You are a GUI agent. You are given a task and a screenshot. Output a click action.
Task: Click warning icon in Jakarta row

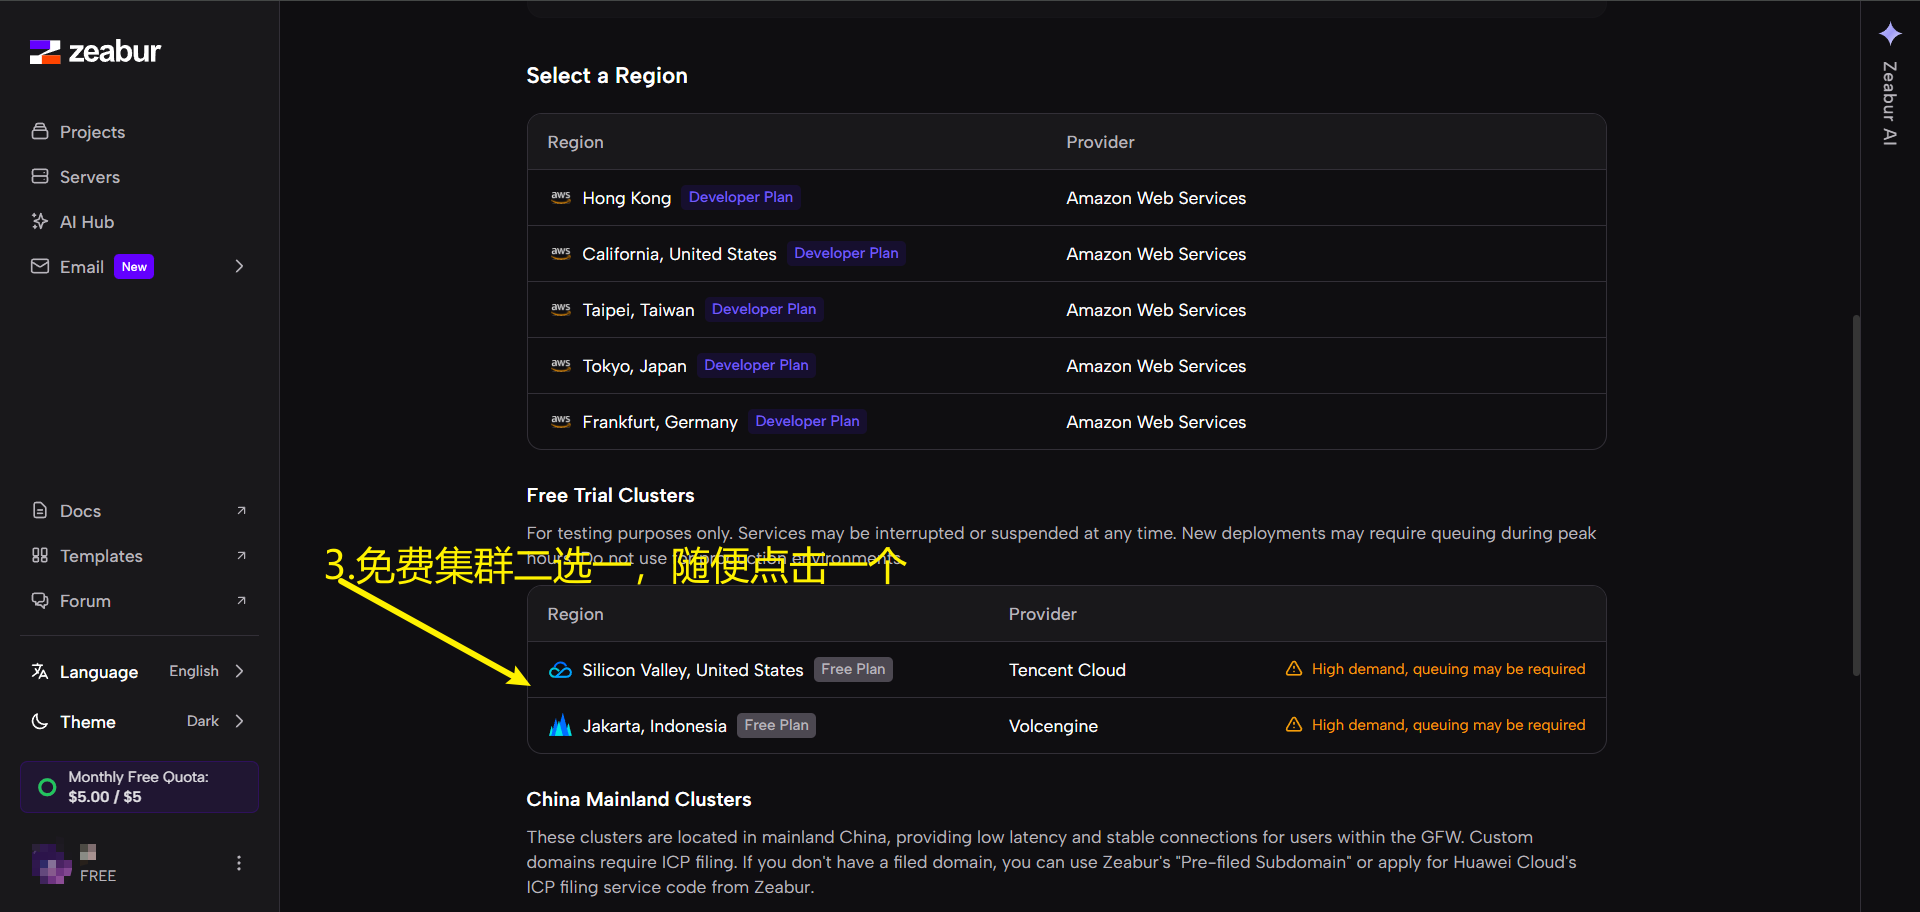pyautogui.click(x=1294, y=724)
